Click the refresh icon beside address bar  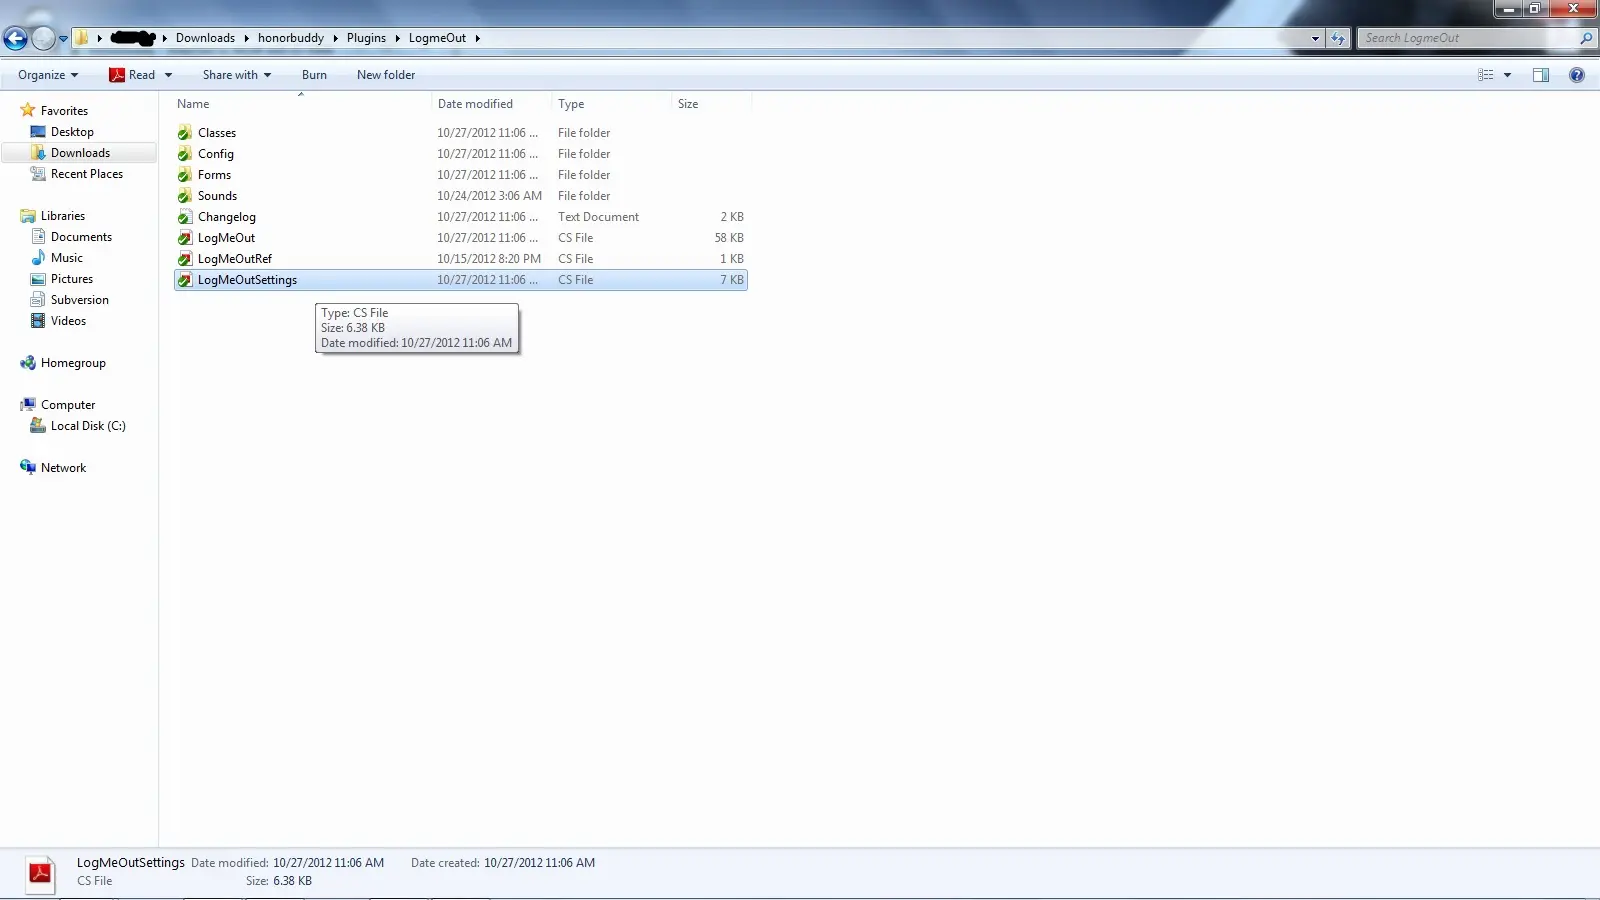(x=1338, y=39)
